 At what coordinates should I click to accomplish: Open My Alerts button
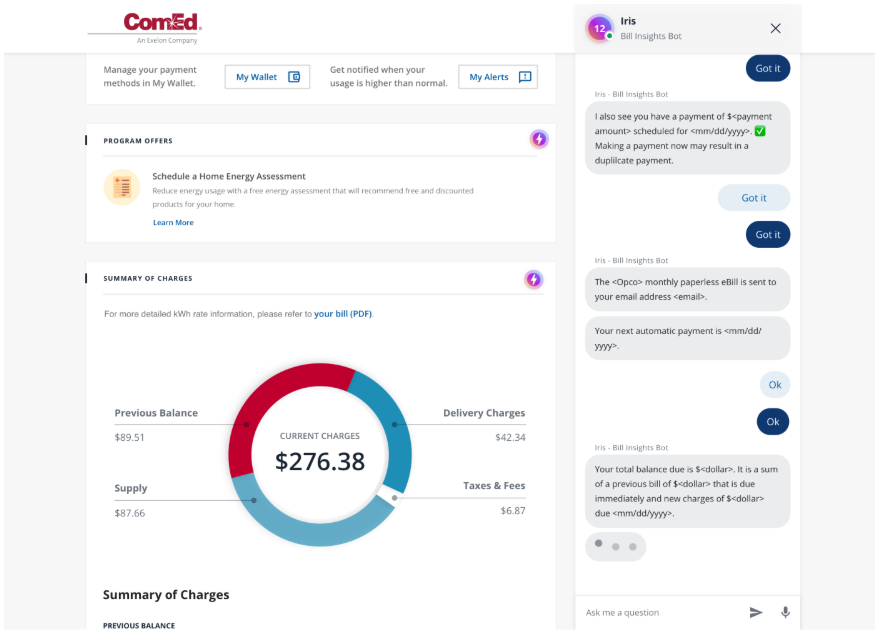[498, 77]
